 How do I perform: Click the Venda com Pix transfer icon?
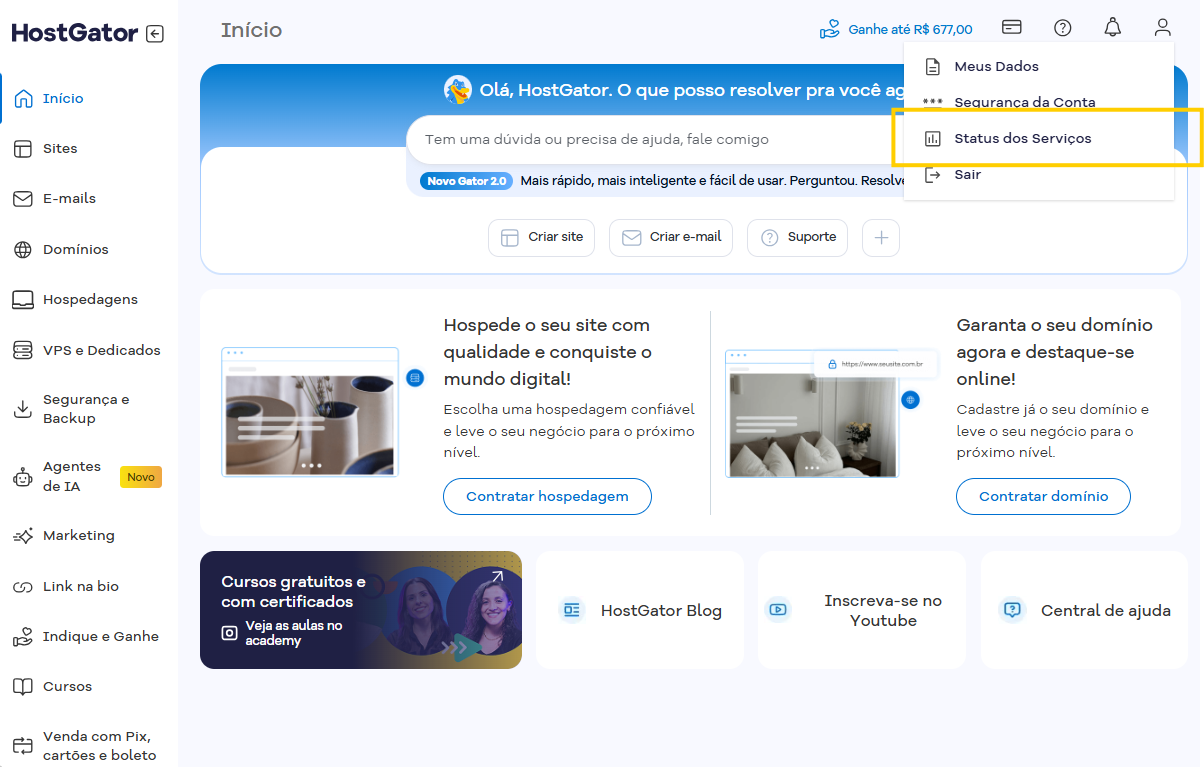tap(23, 746)
